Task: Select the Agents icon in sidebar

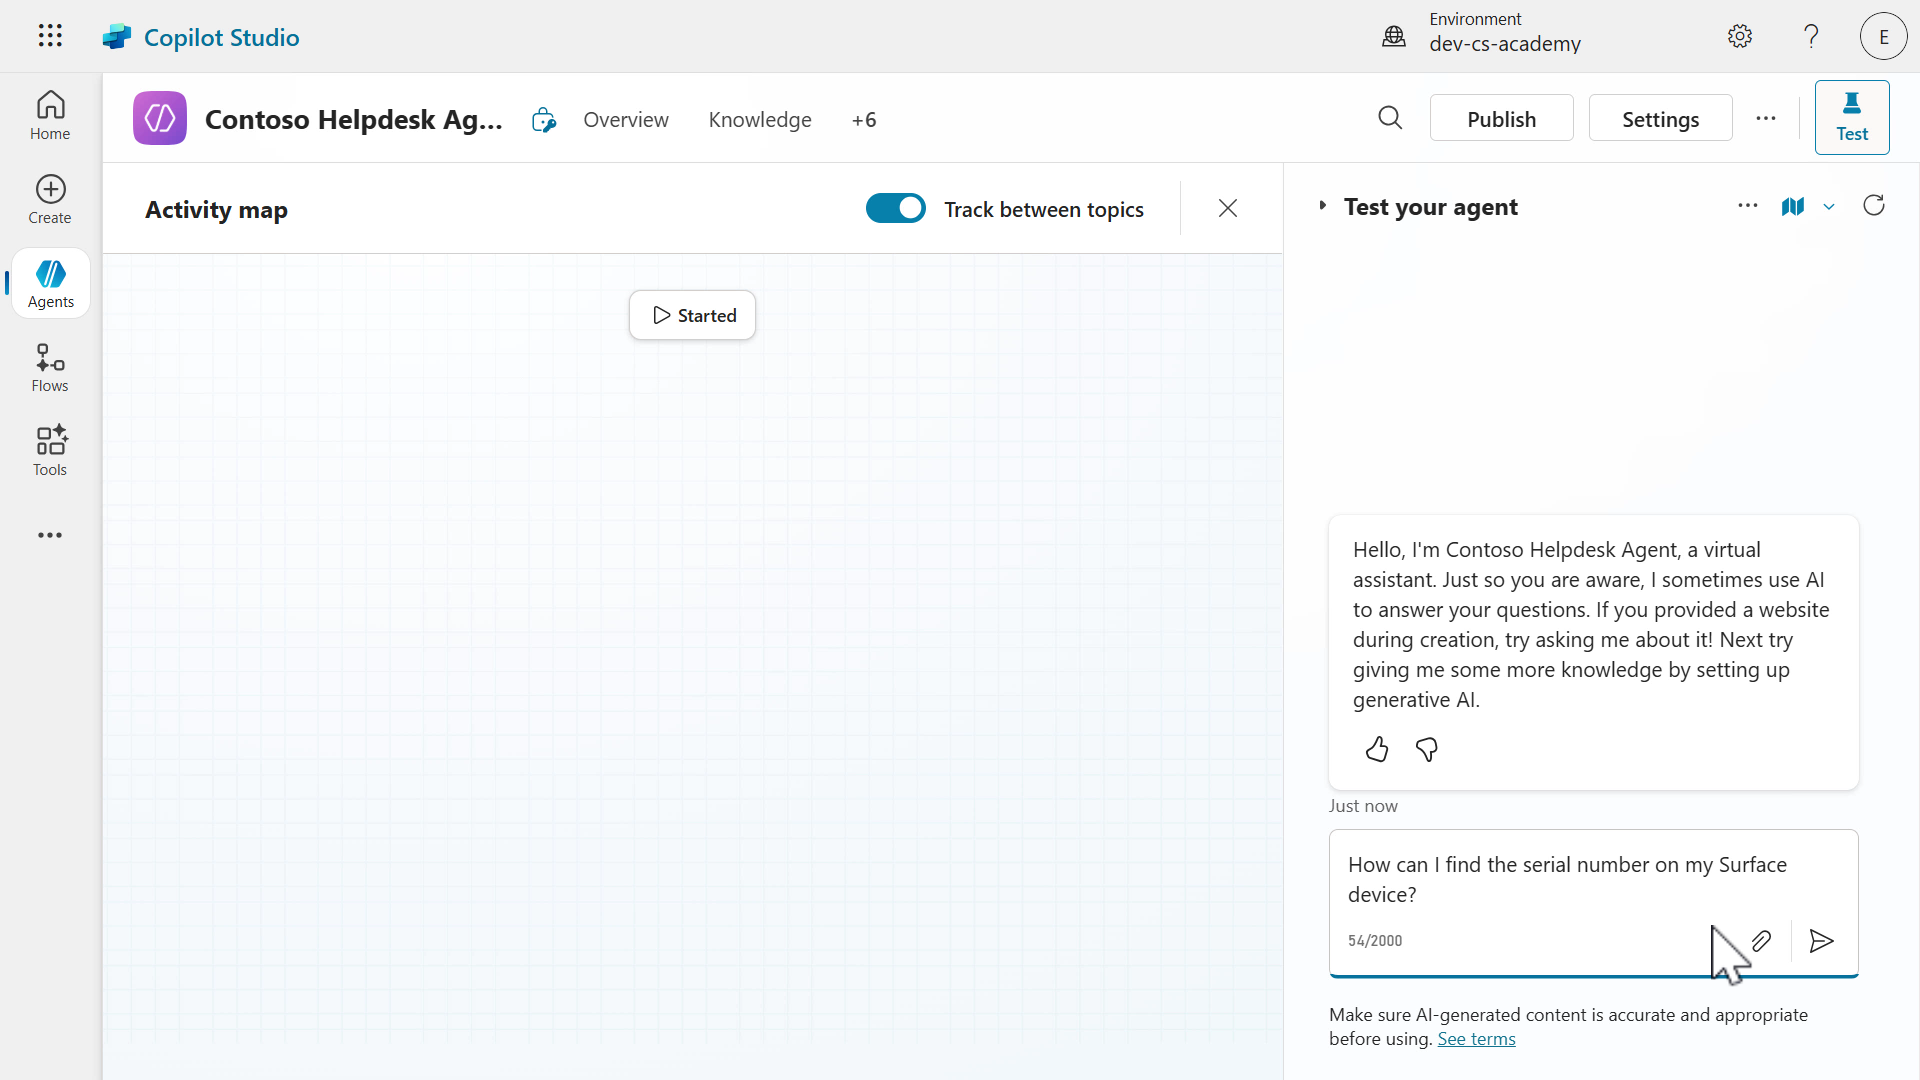Action: pyautogui.click(x=50, y=282)
